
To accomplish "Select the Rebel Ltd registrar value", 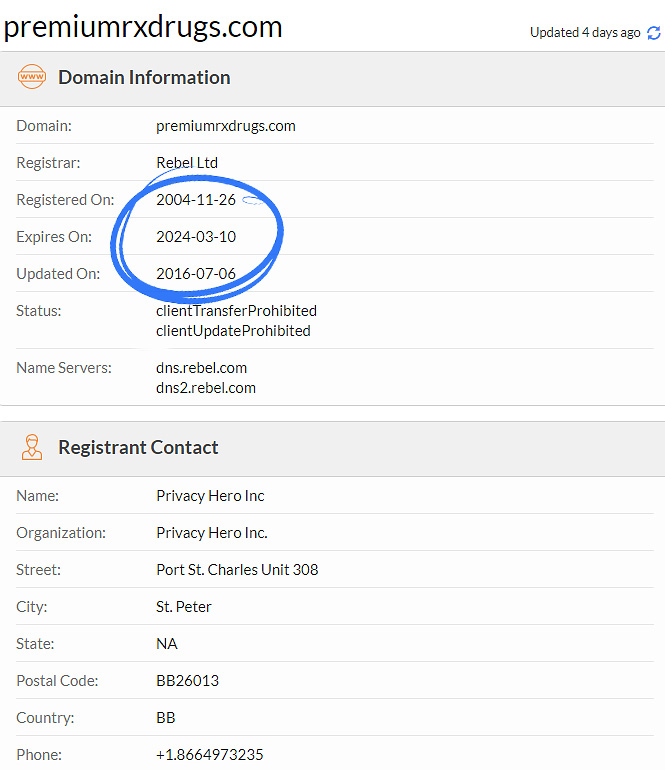I will point(187,163).
